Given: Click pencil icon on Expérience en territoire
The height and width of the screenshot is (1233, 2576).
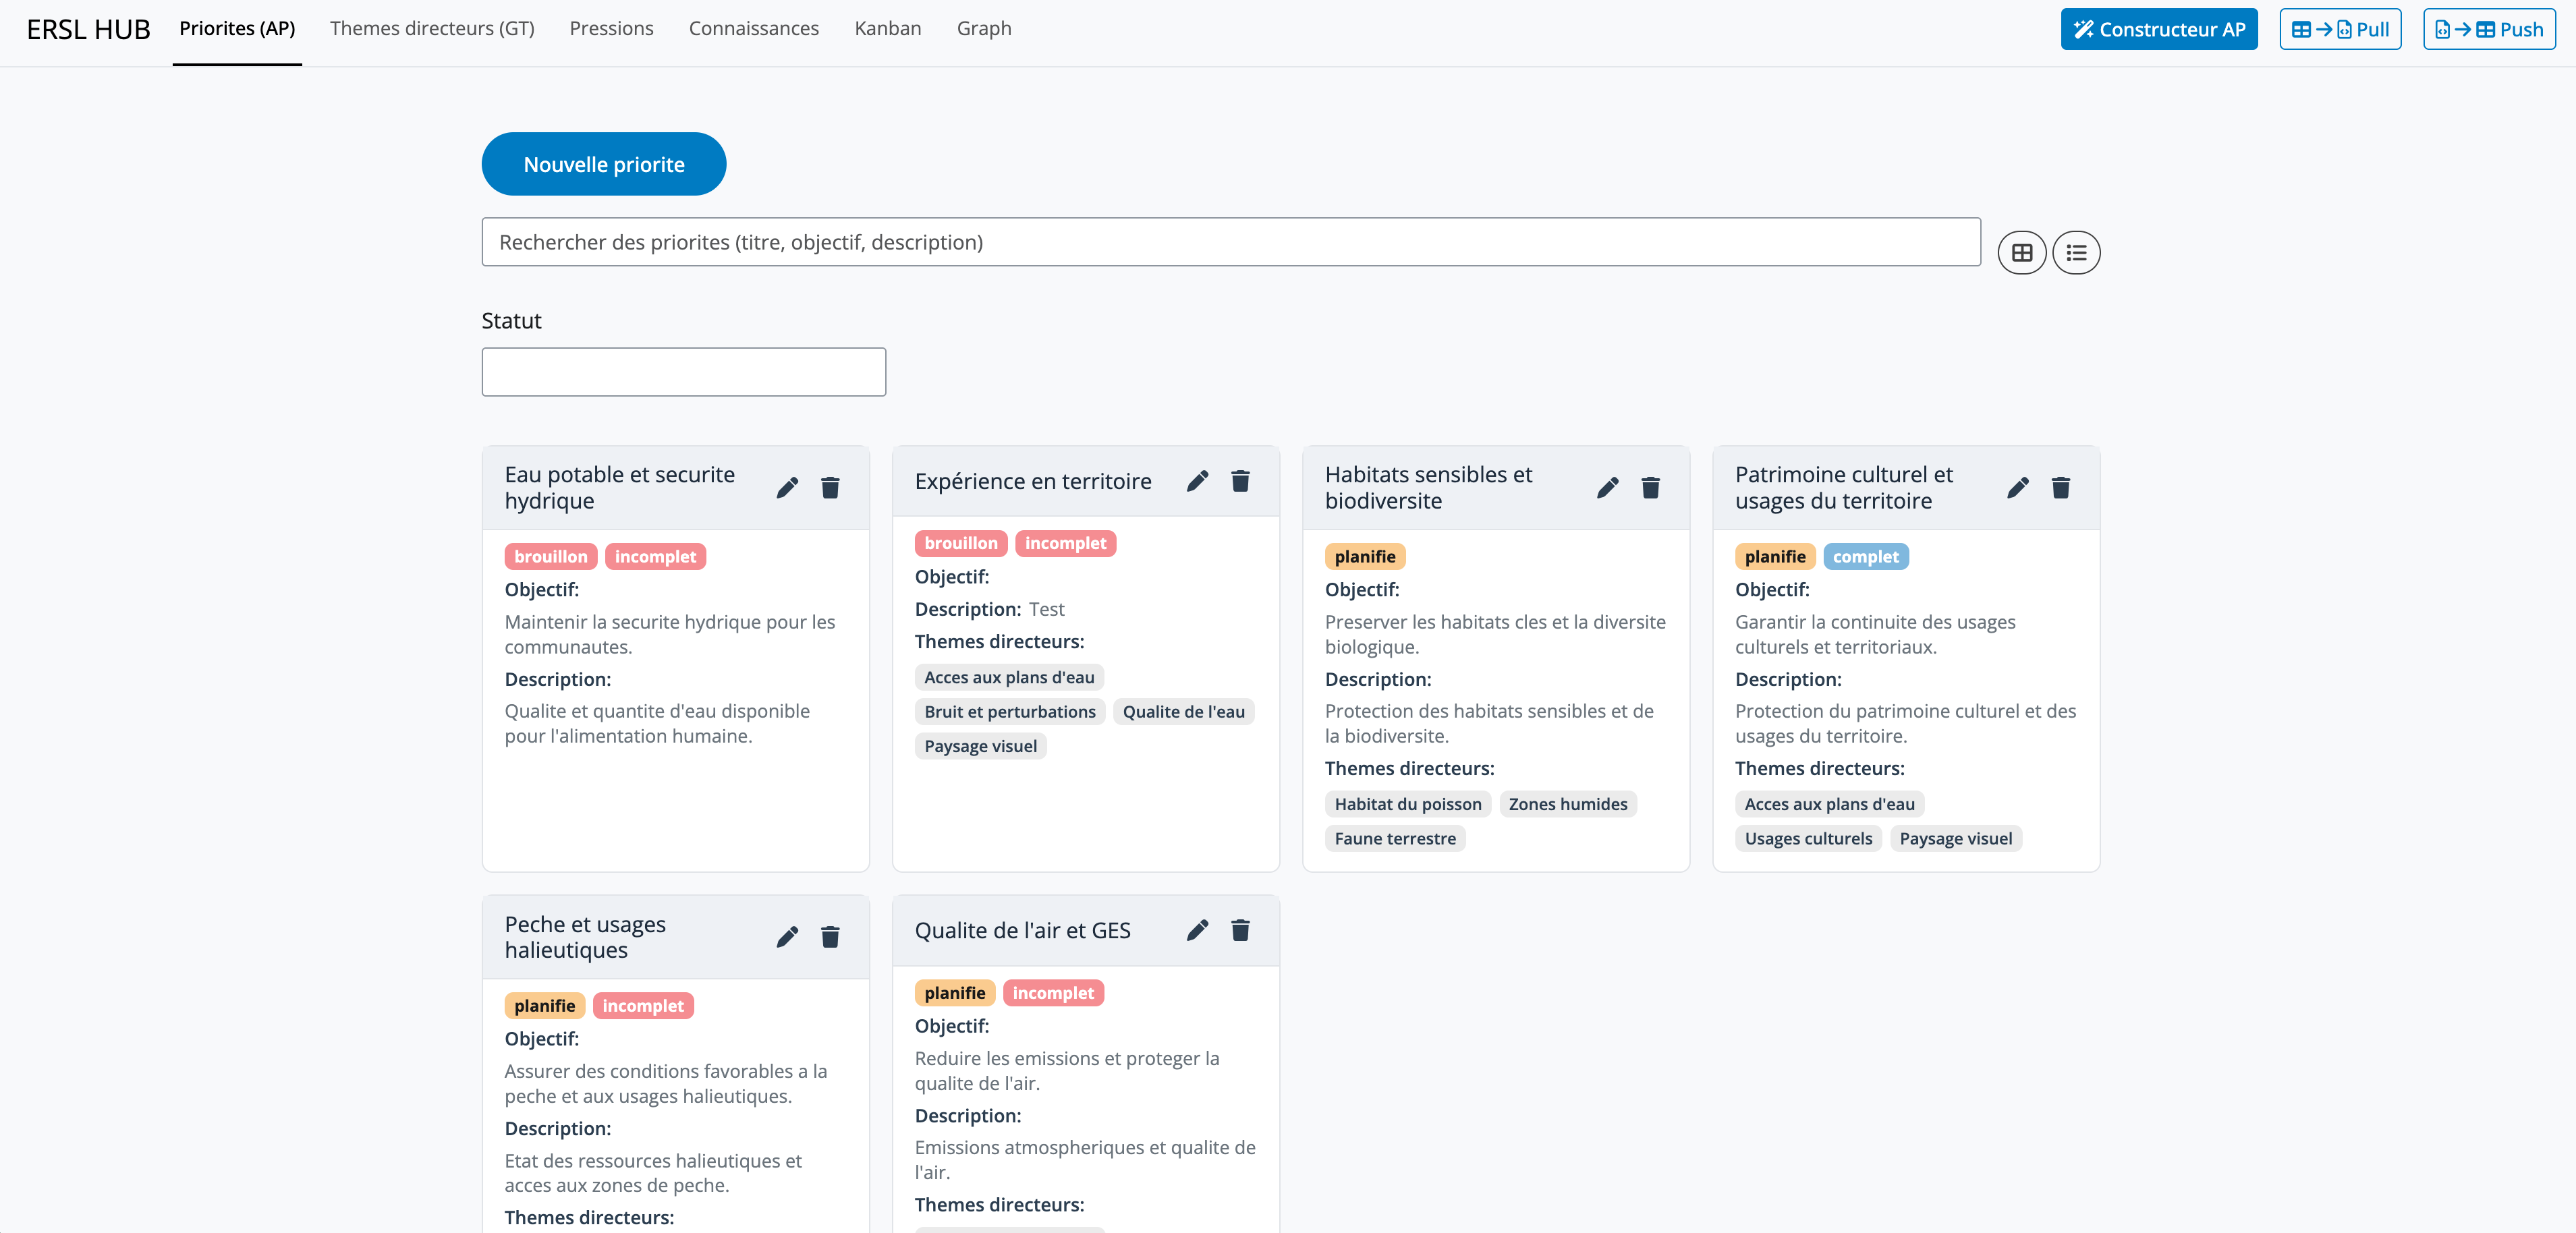Looking at the screenshot, I should point(1197,481).
